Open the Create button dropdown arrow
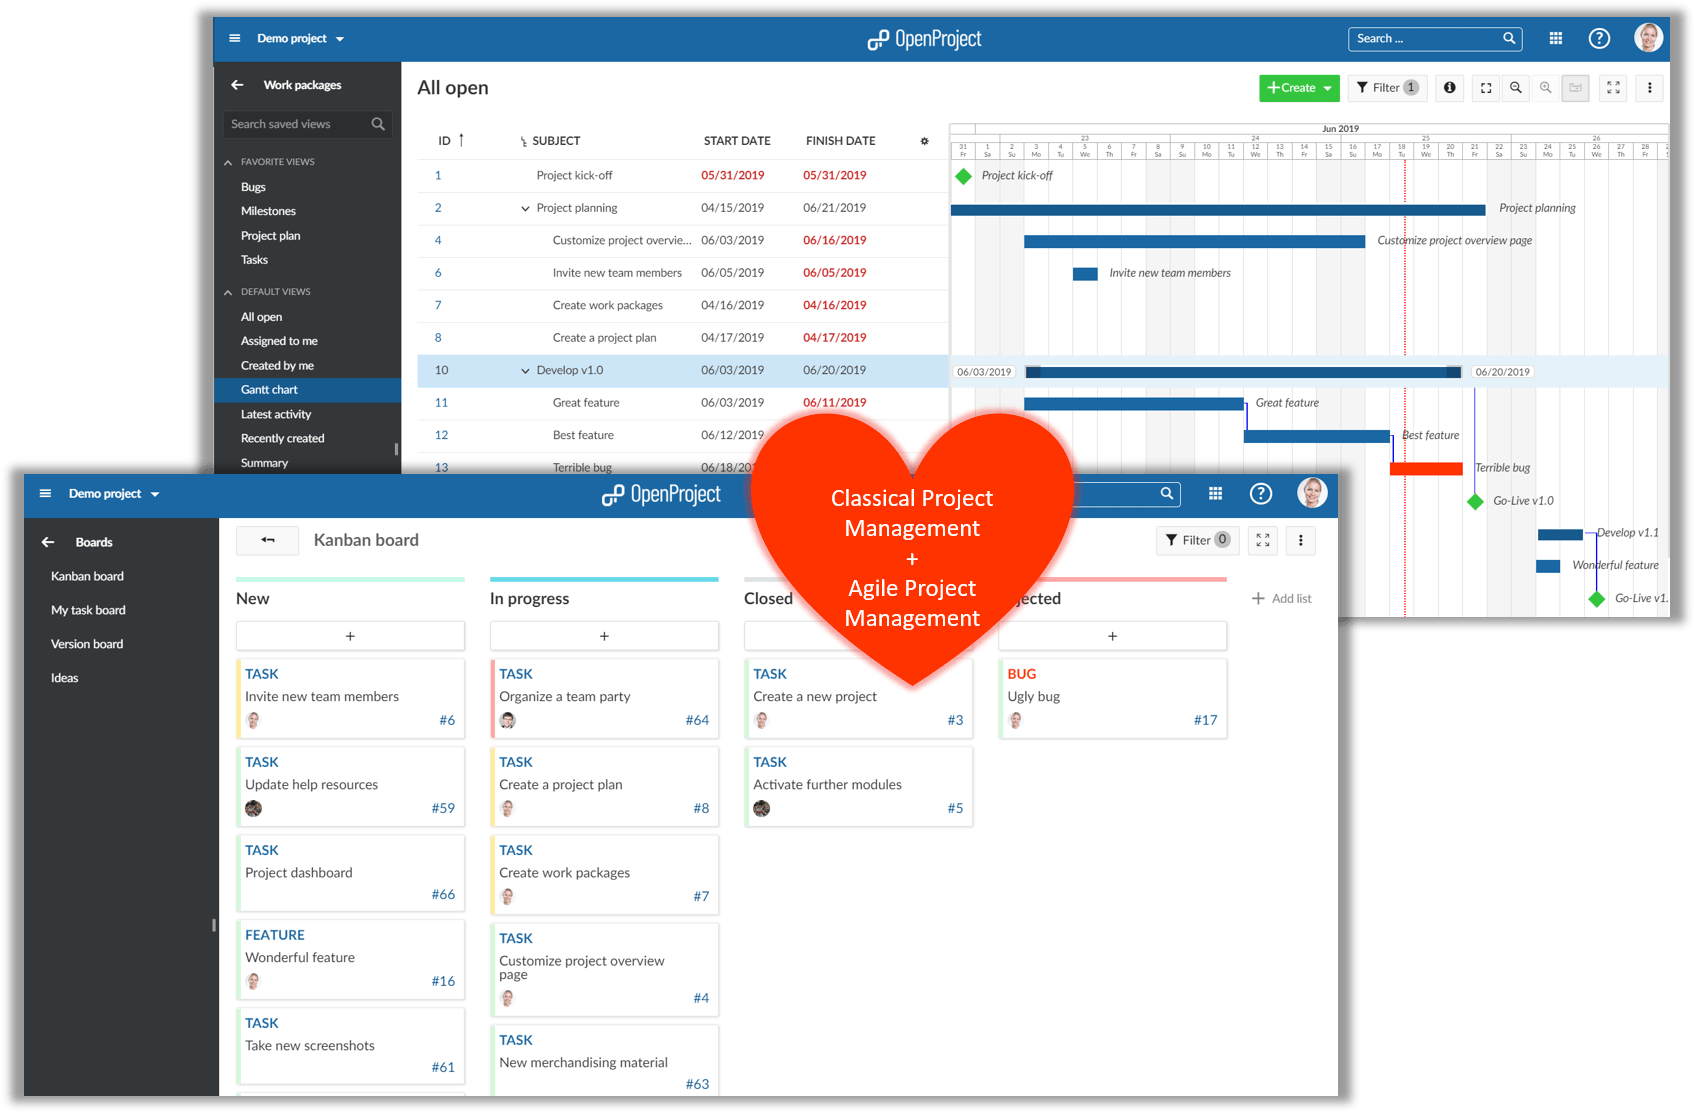 (x=1328, y=88)
